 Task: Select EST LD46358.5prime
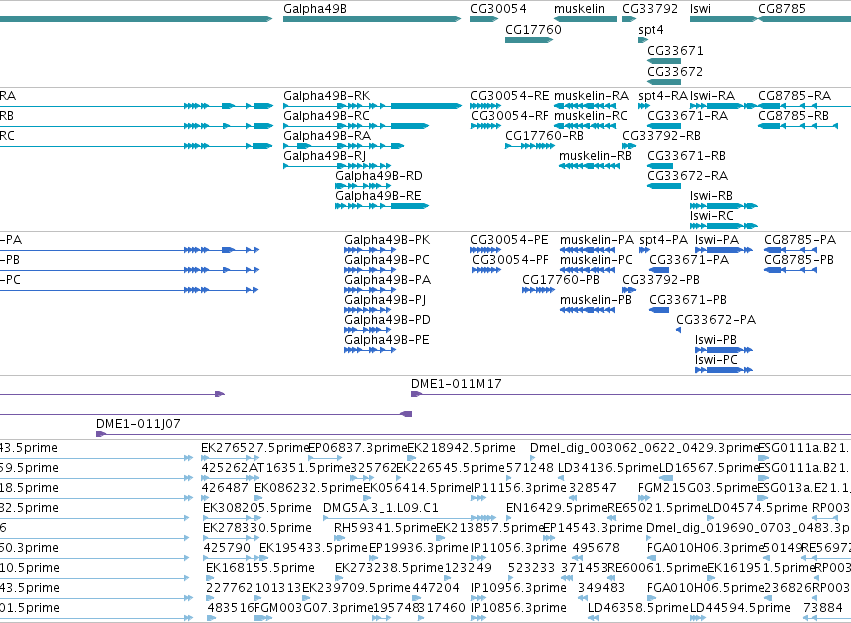click(x=638, y=608)
